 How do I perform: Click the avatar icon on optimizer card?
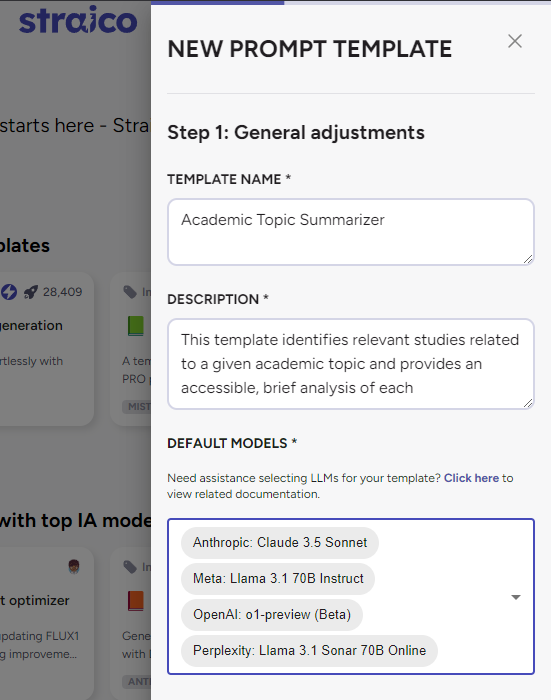74,567
